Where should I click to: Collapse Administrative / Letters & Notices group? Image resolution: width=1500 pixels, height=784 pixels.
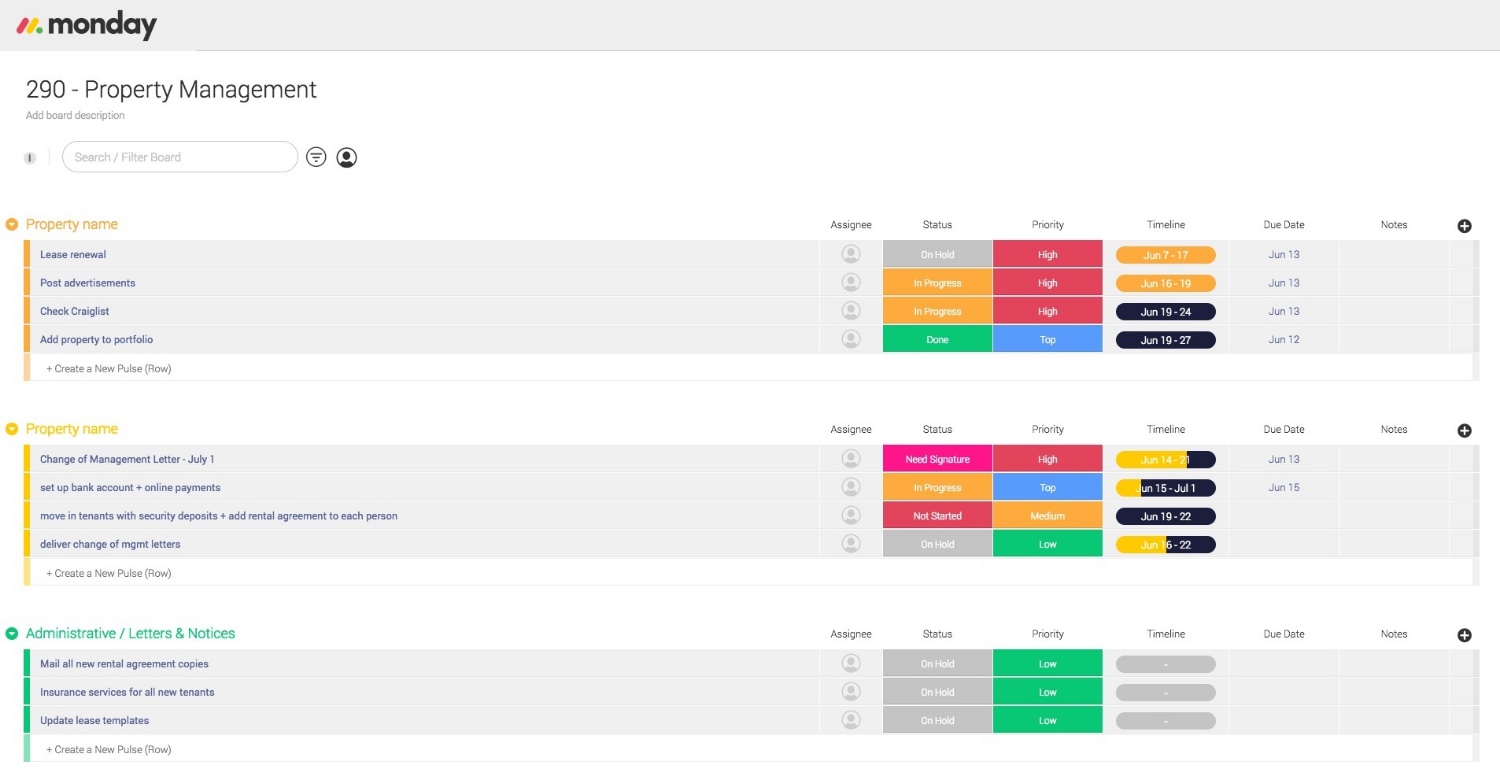pyautogui.click(x=12, y=634)
